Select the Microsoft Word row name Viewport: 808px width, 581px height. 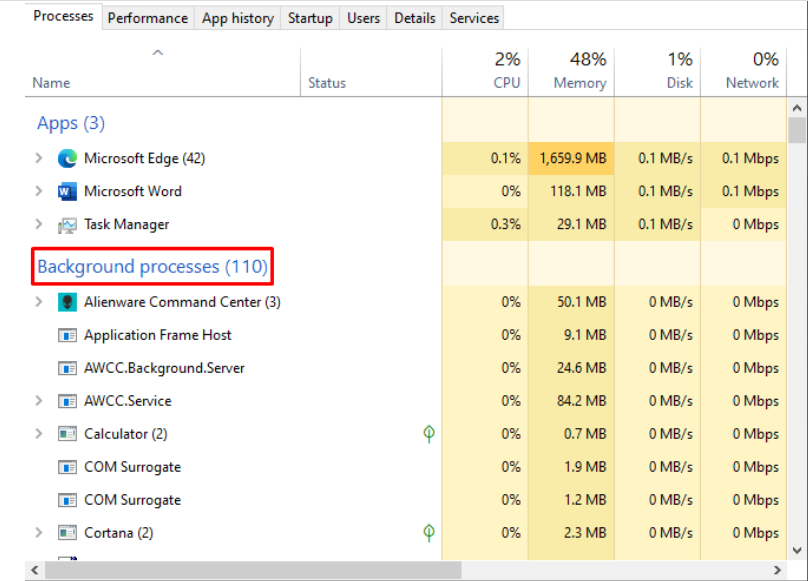[133, 191]
